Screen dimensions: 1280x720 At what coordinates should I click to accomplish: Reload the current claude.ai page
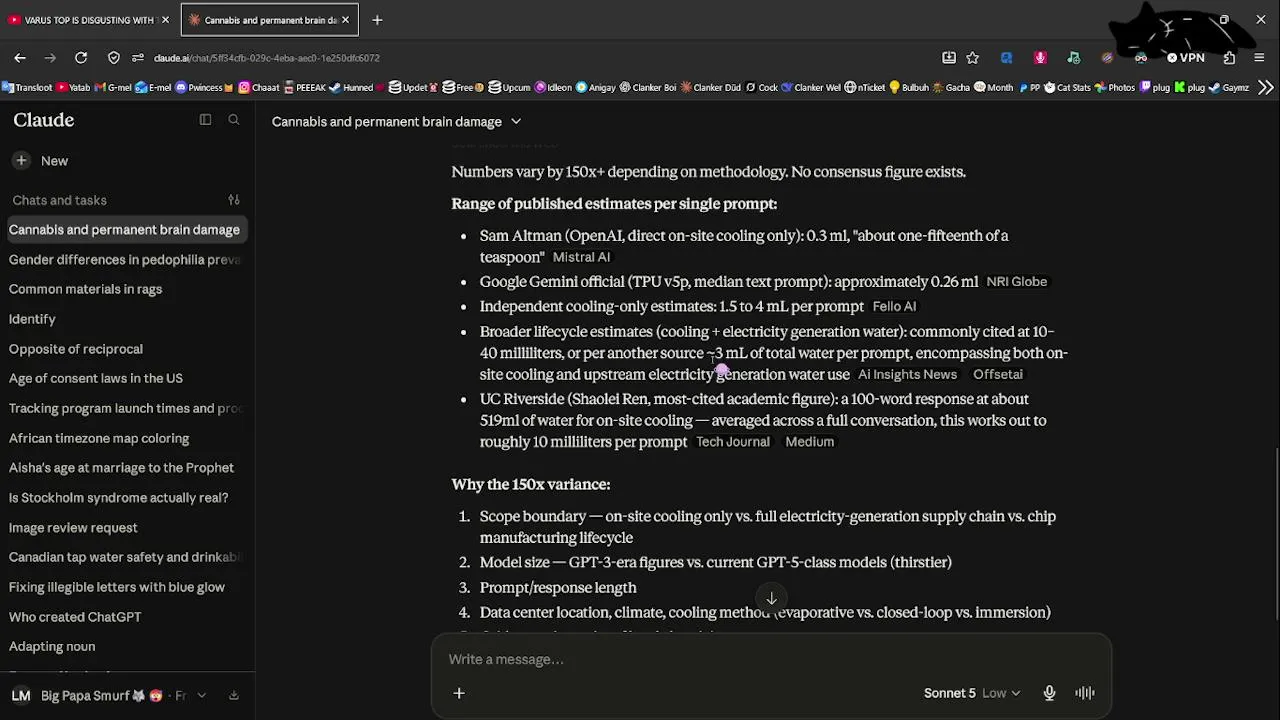81,58
